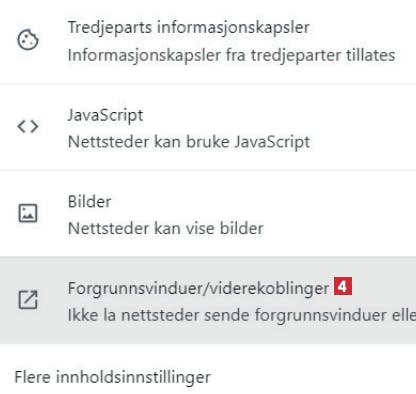Click 'Nettsteder kan vise bilder' description
Image resolution: width=416 pixels, height=394 pixels.
(166, 229)
